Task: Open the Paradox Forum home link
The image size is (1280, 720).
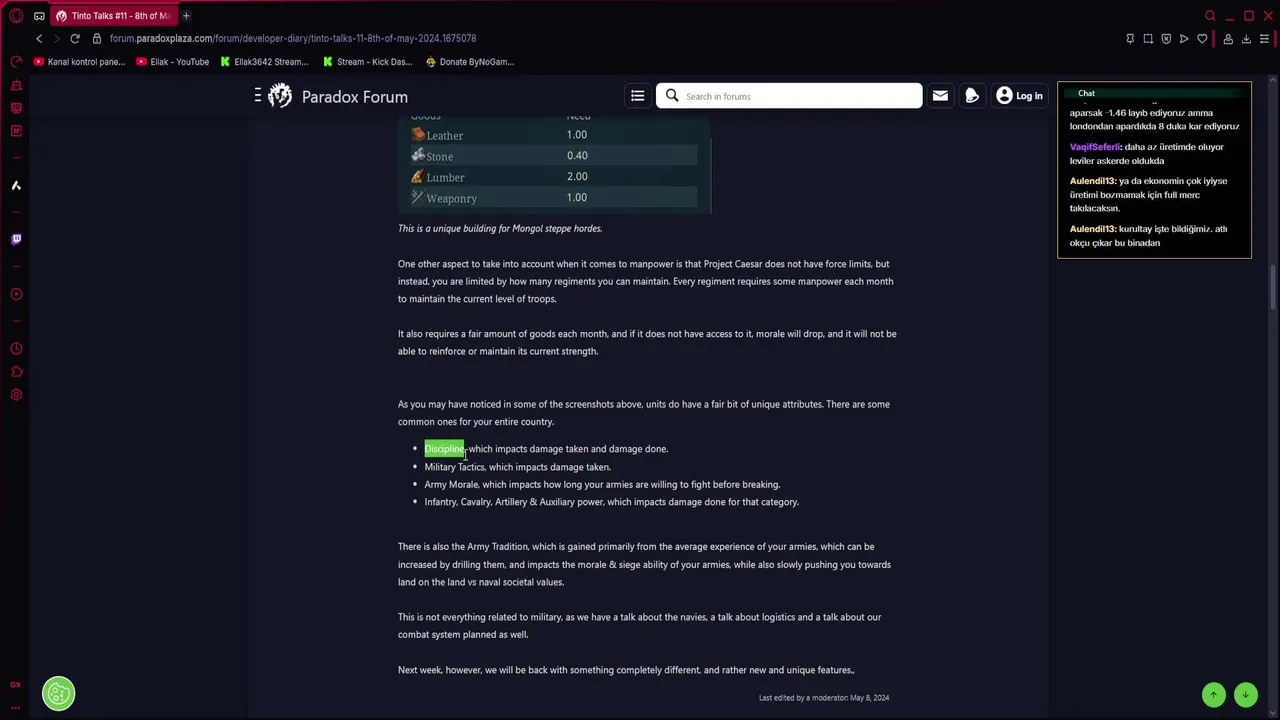Action: tap(338, 96)
